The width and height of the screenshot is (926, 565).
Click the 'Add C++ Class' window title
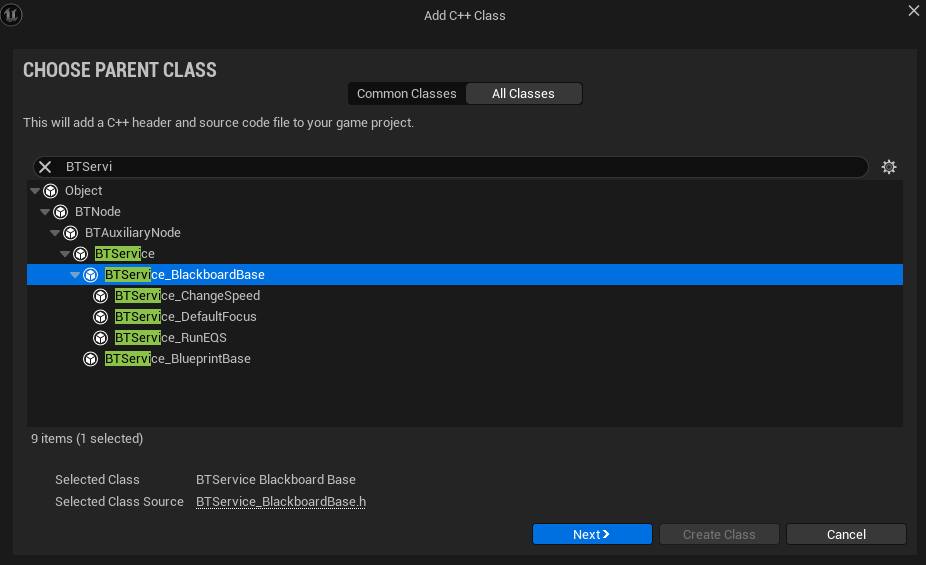click(465, 16)
